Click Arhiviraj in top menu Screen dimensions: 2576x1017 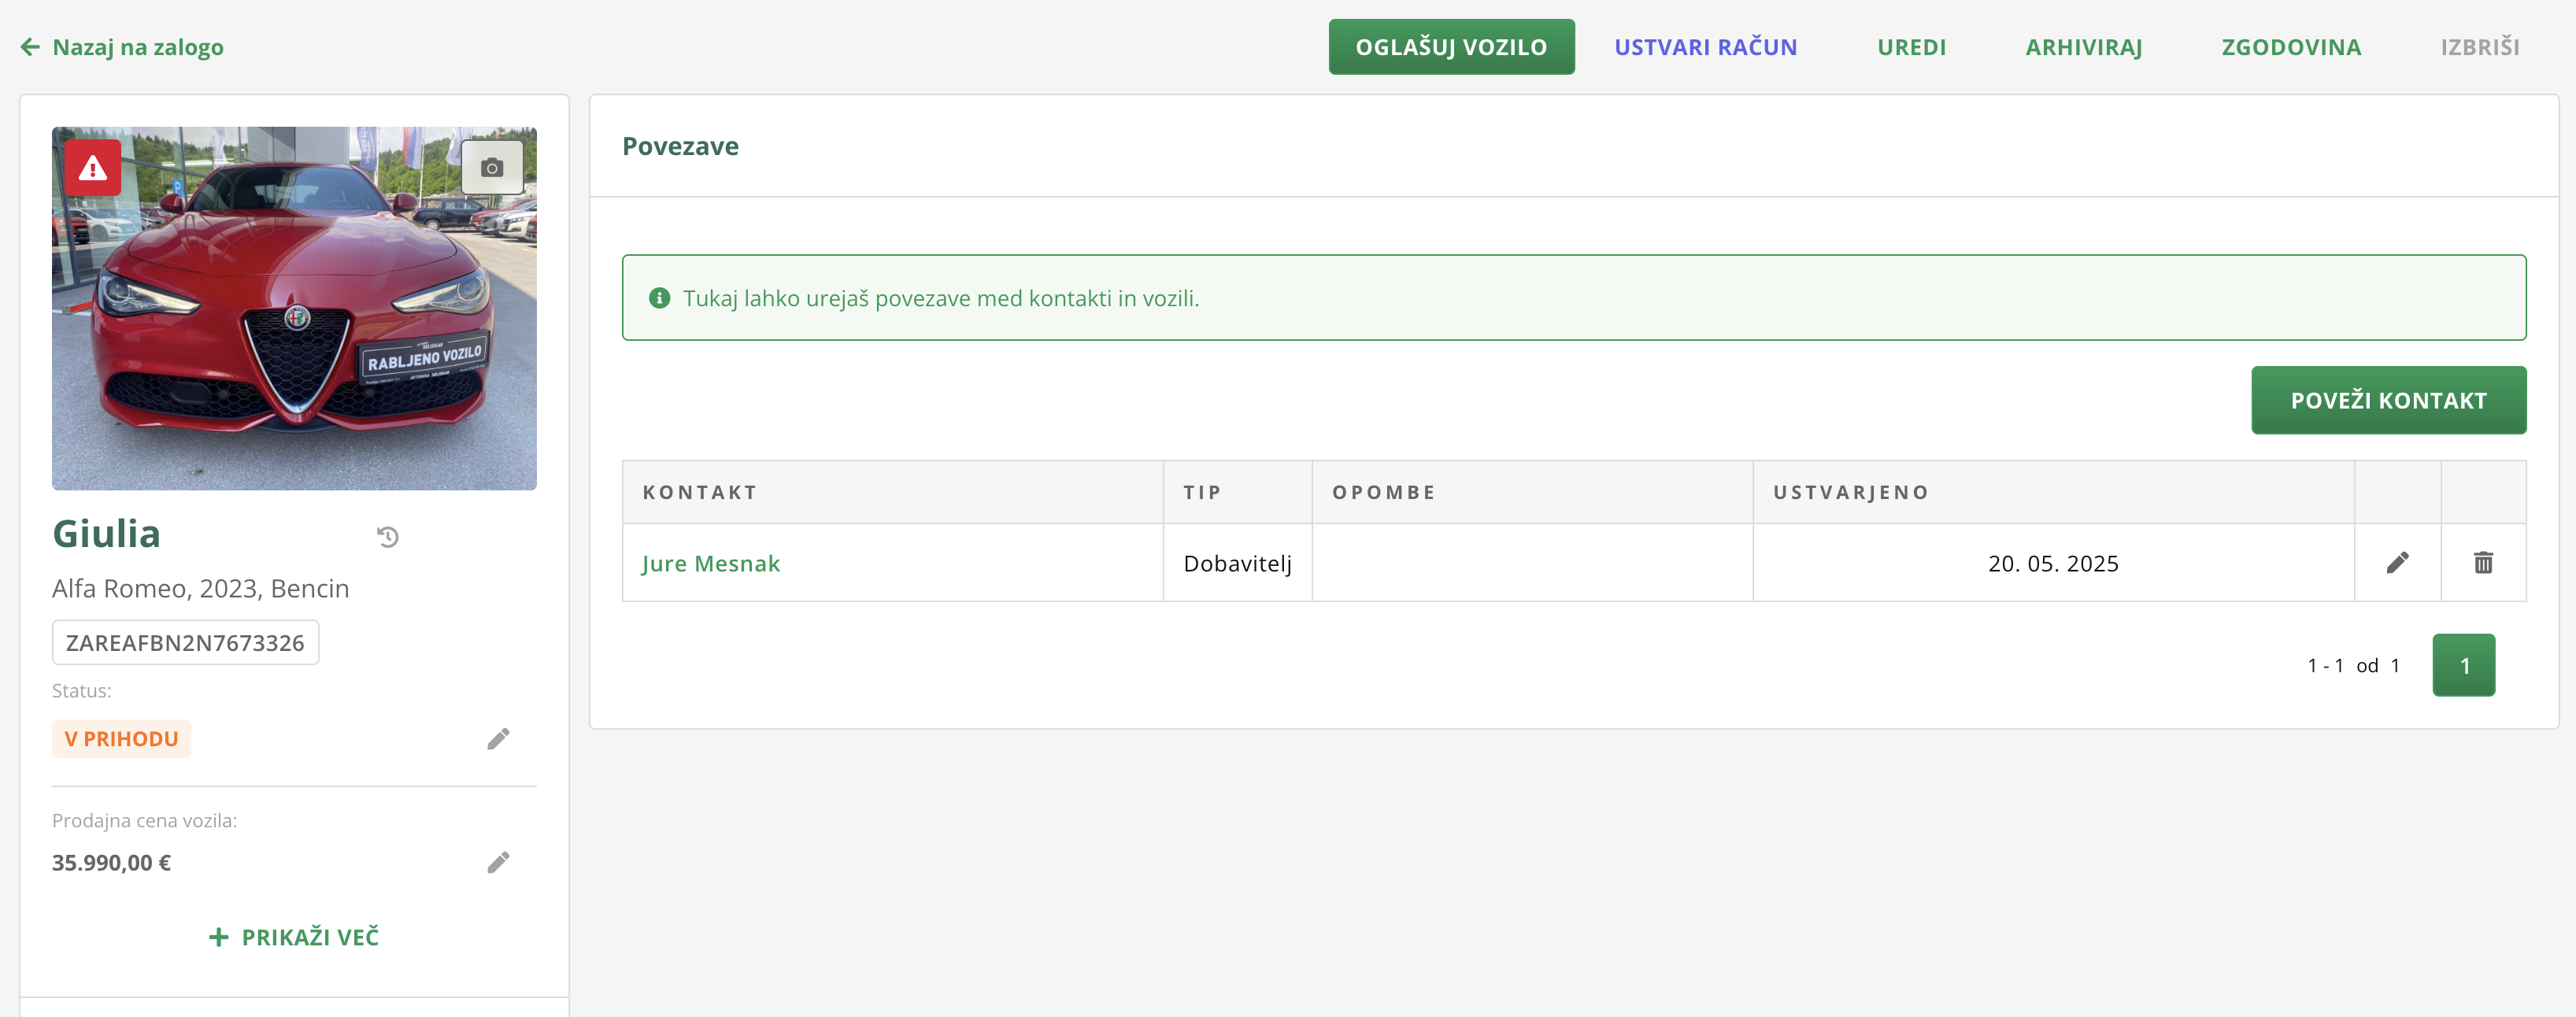tap(2083, 47)
